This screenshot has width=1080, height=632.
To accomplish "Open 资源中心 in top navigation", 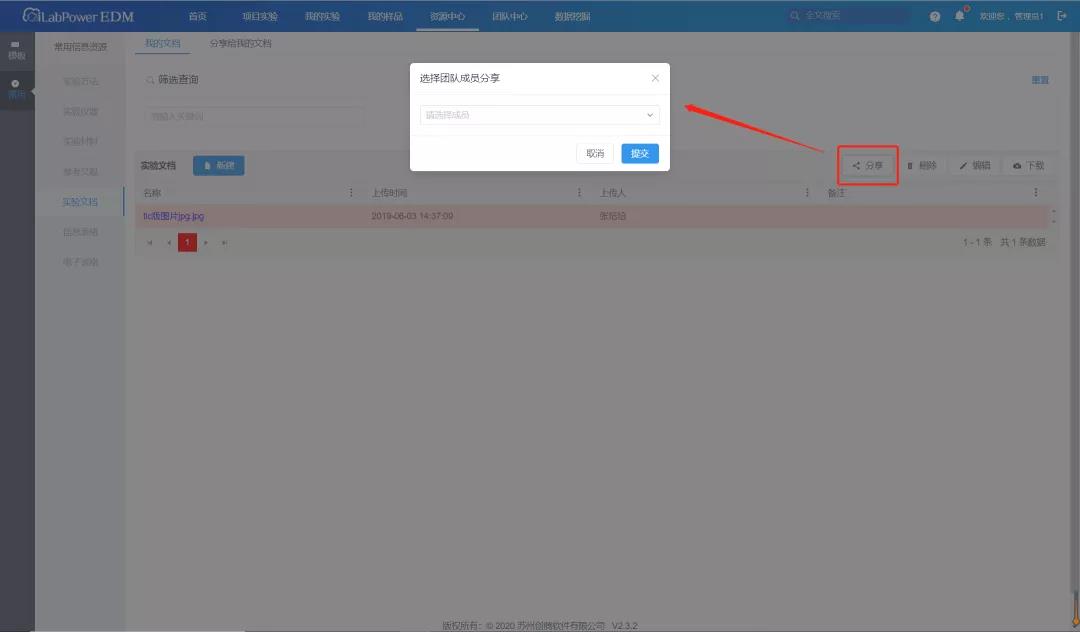I will pyautogui.click(x=448, y=17).
